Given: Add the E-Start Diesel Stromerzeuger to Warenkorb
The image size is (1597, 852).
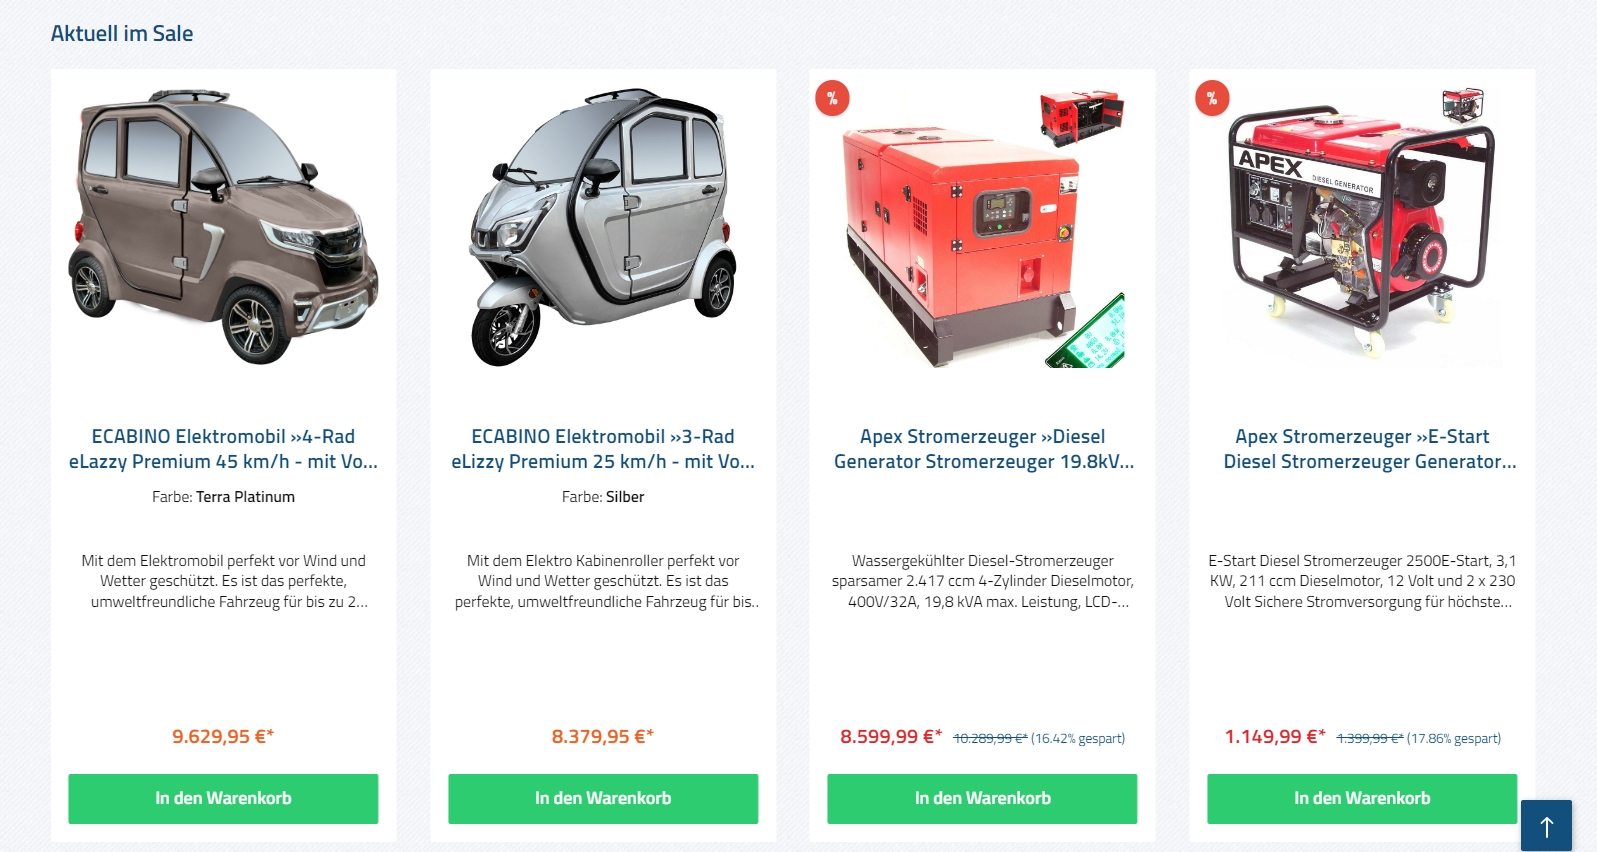Looking at the screenshot, I should 1362,798.
